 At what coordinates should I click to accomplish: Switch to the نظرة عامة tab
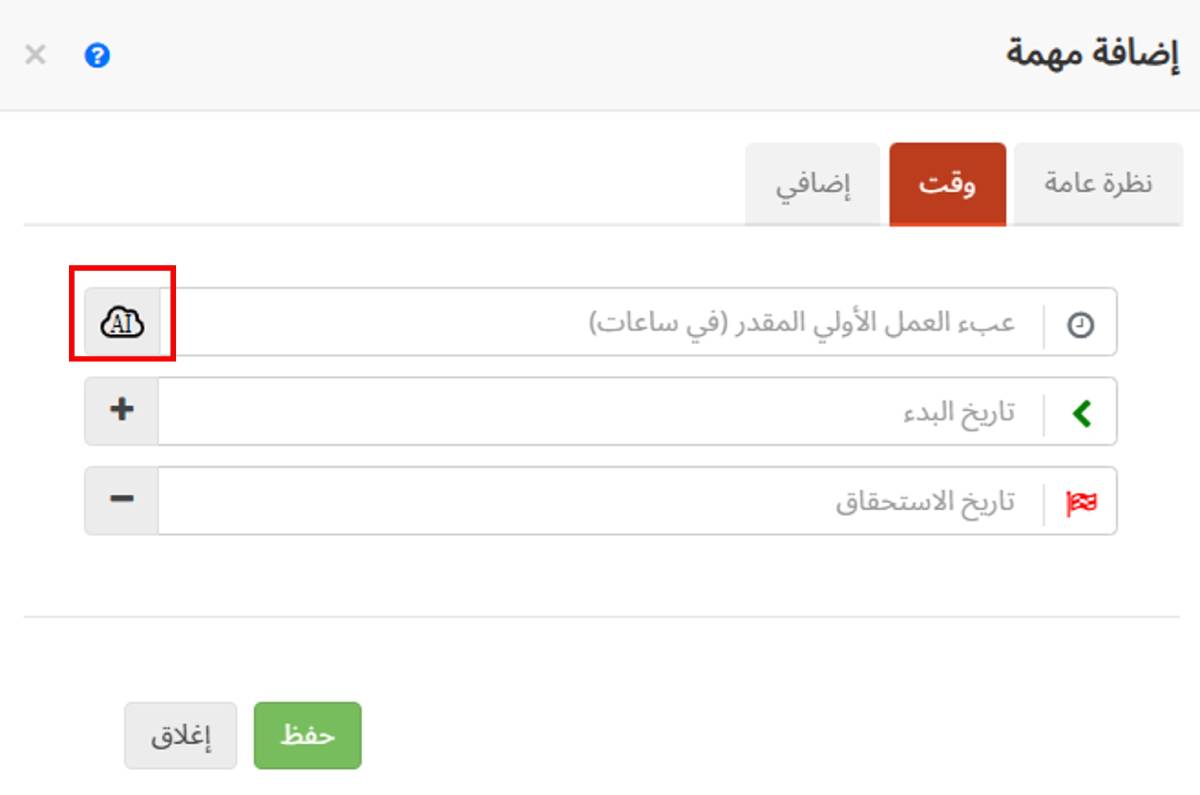(x=1098, y=185)
